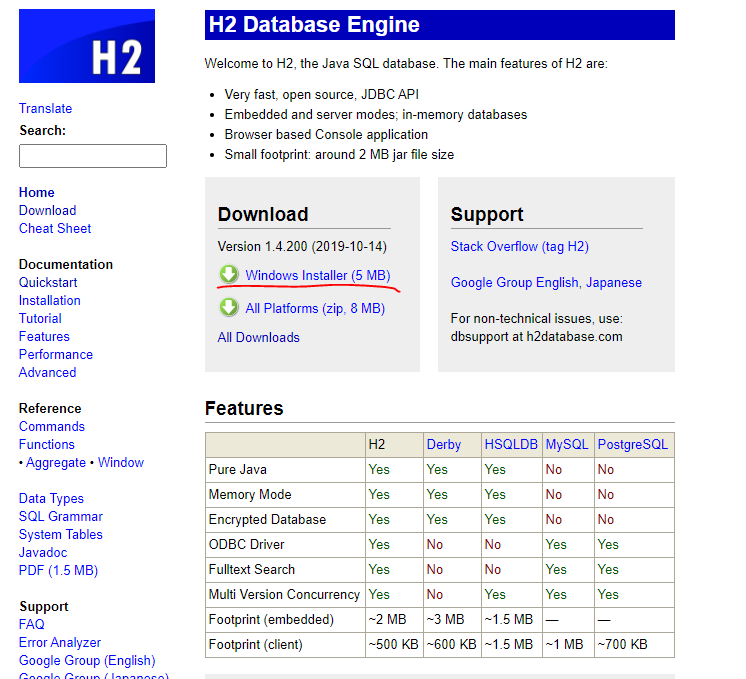The image size is (746, 679).
Task: Download the PDF (1.5 MB) documentation
Action: click(x=59, y=571)
